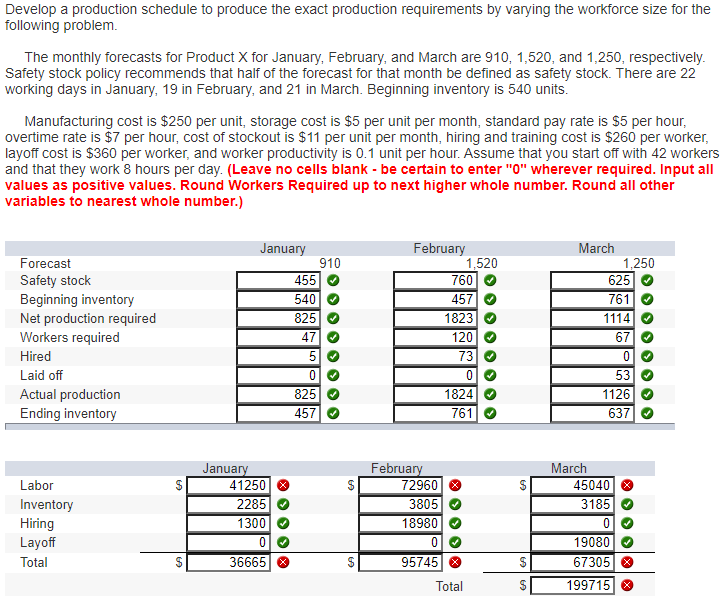Screen dimensions: 720x596
Task: Select January Inventory cost field 2285
Action: (229, 505)
